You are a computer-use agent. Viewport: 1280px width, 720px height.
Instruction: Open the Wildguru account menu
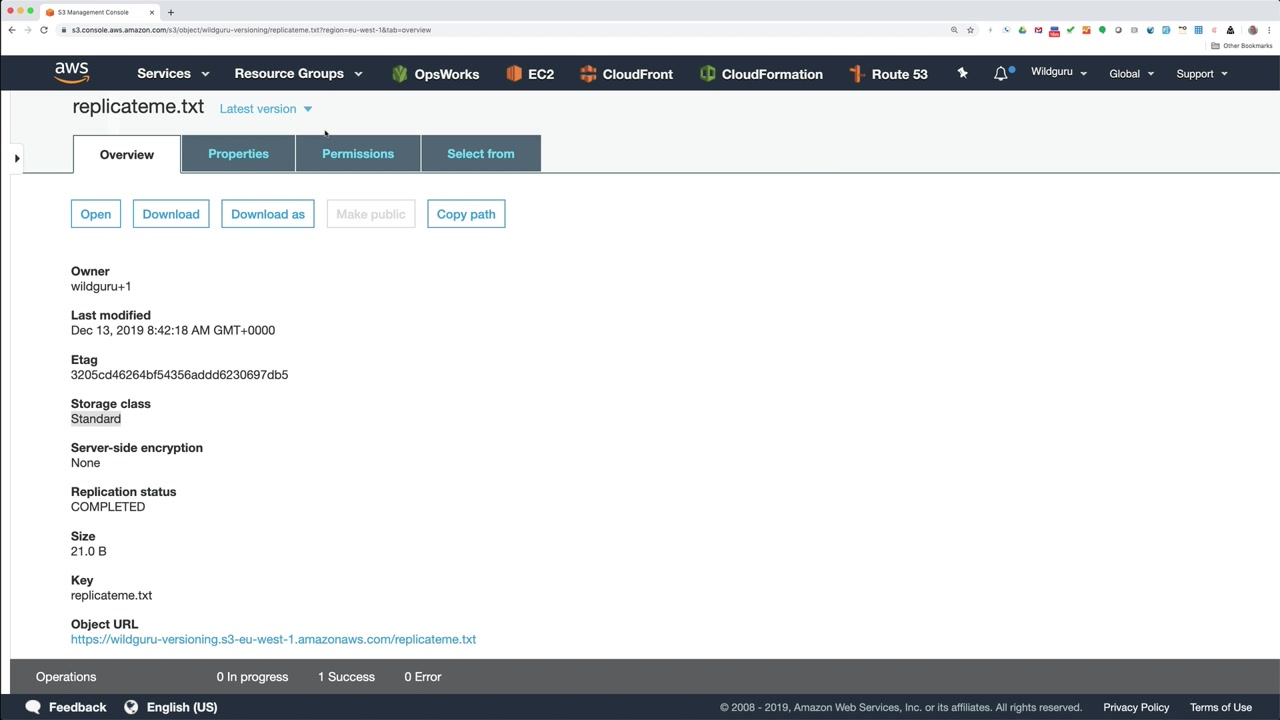point(1059,73)
